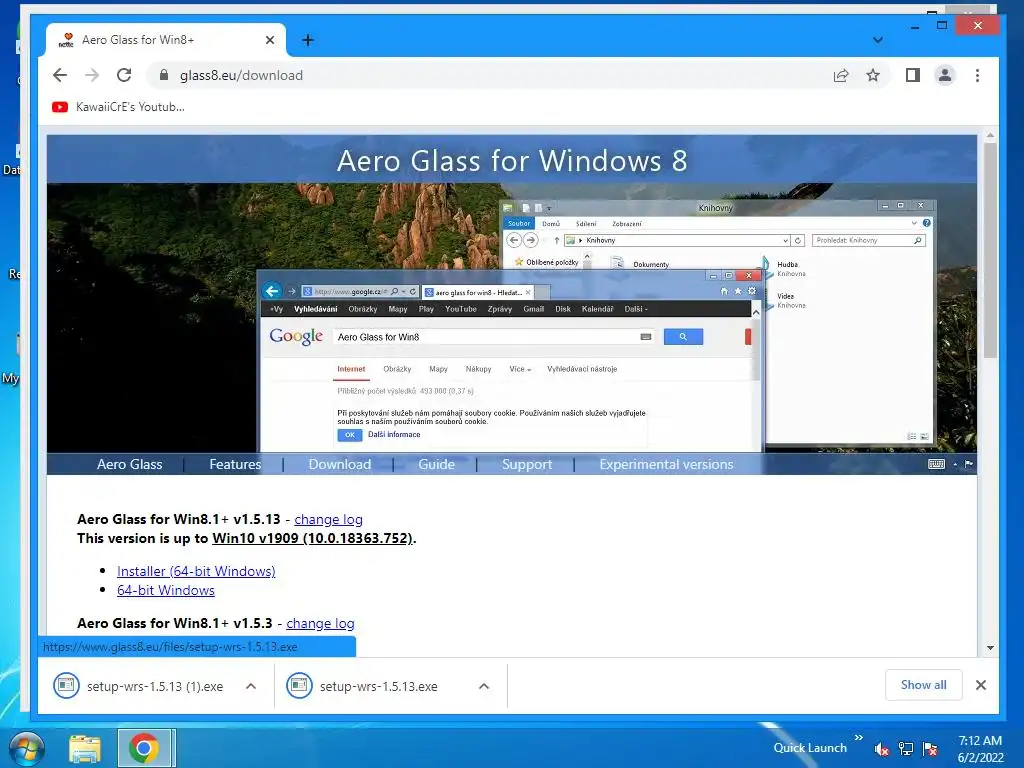
Task: Go to the Download menu item
Action: point(340,464)
